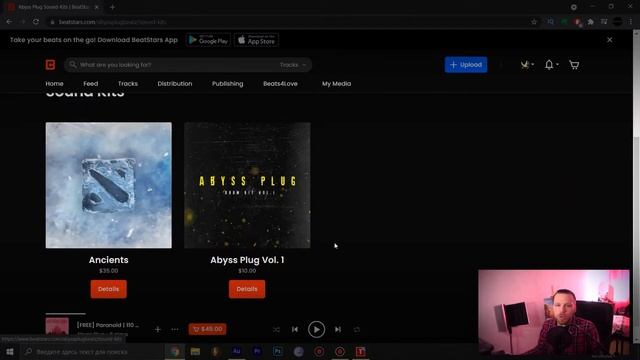Open the Ancients sound kit cover
Viewport: 640px width, 360px height.
(x=109, y=185)
